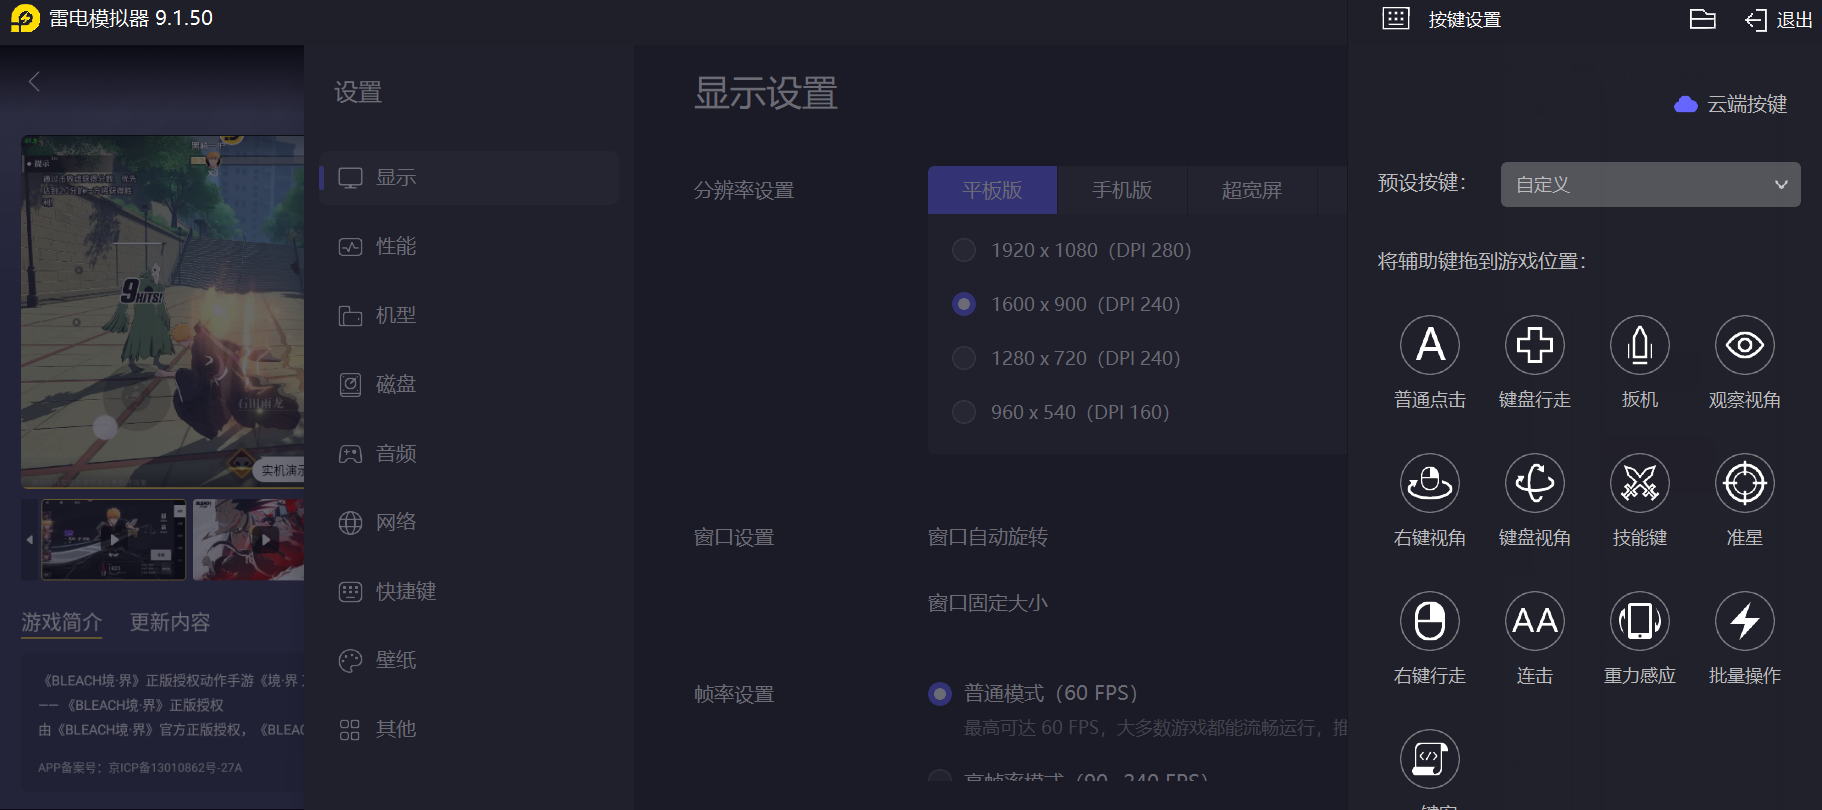Play the second small video thumbnail
This screenshot has height=810, width=1822.
(248, 540)
